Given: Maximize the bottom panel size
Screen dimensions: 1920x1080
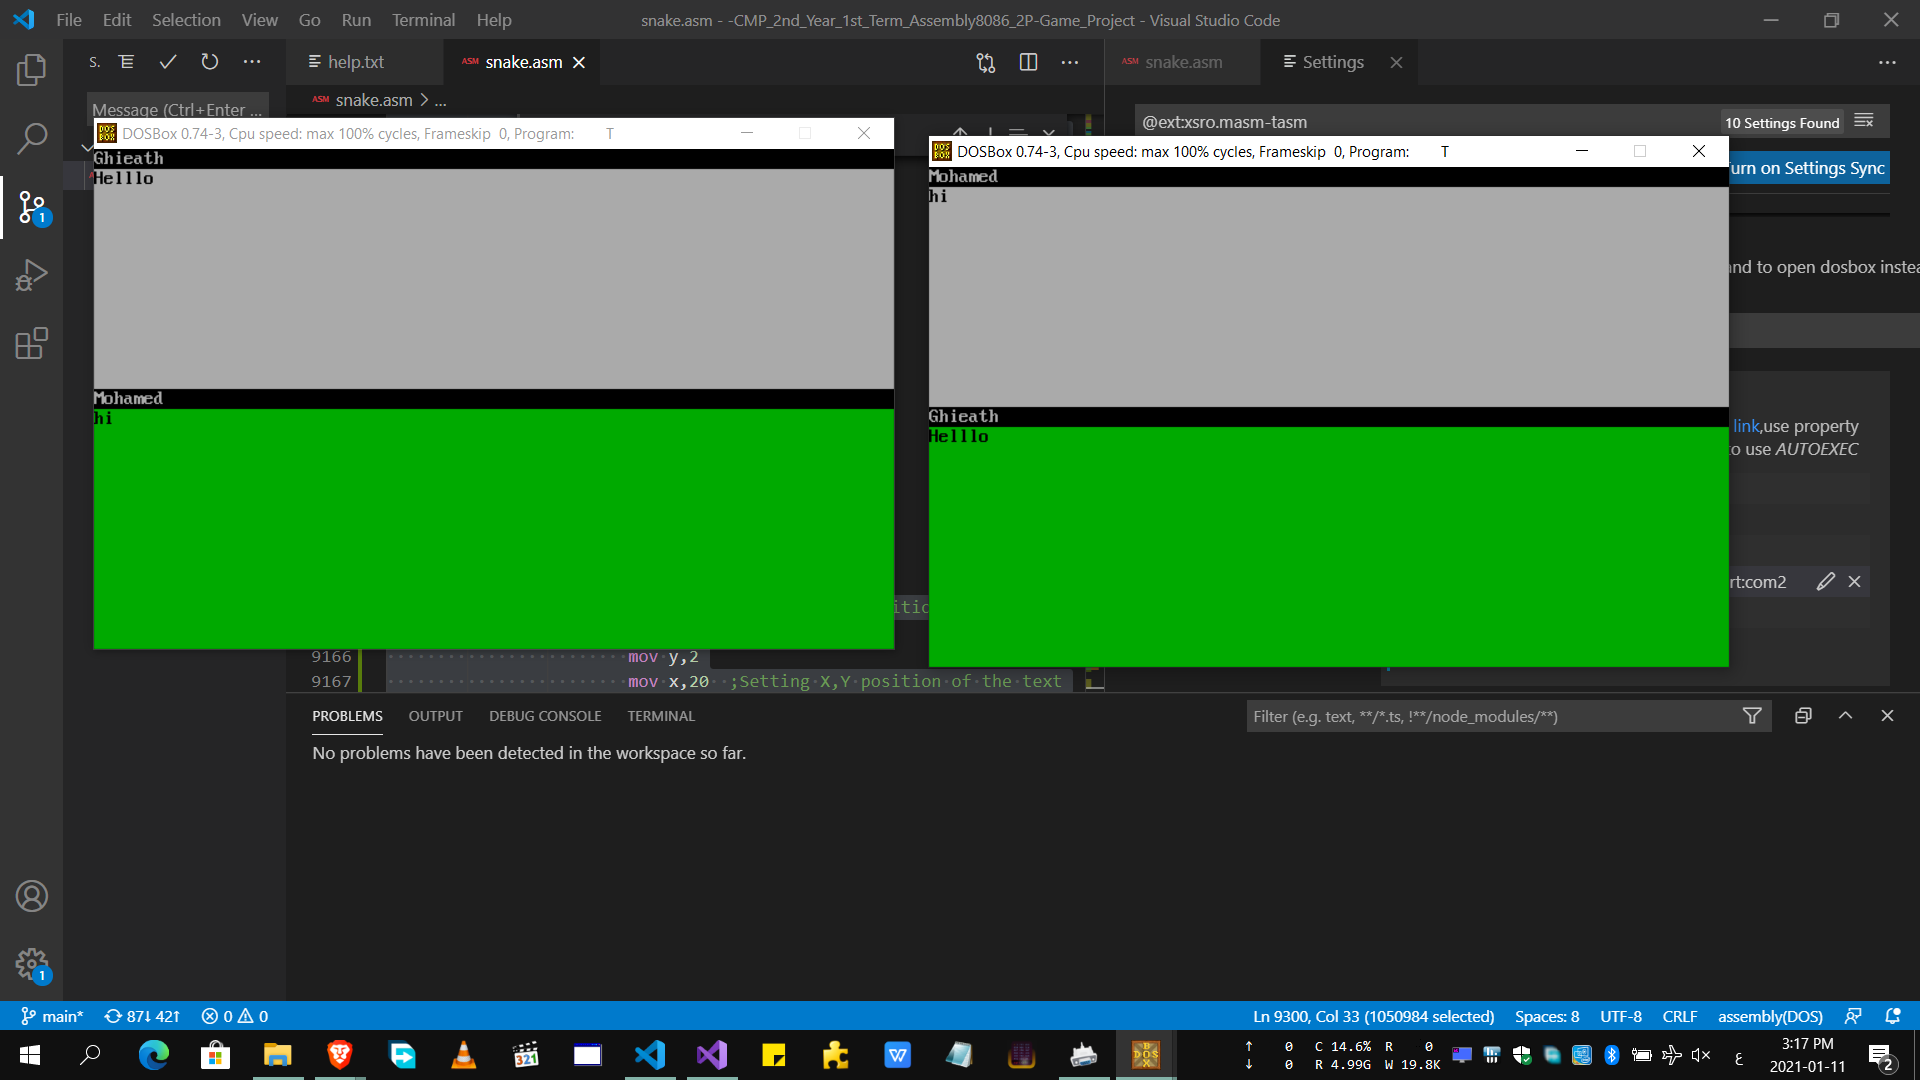Looking at the screenshot, I should tap(1845, 716).
